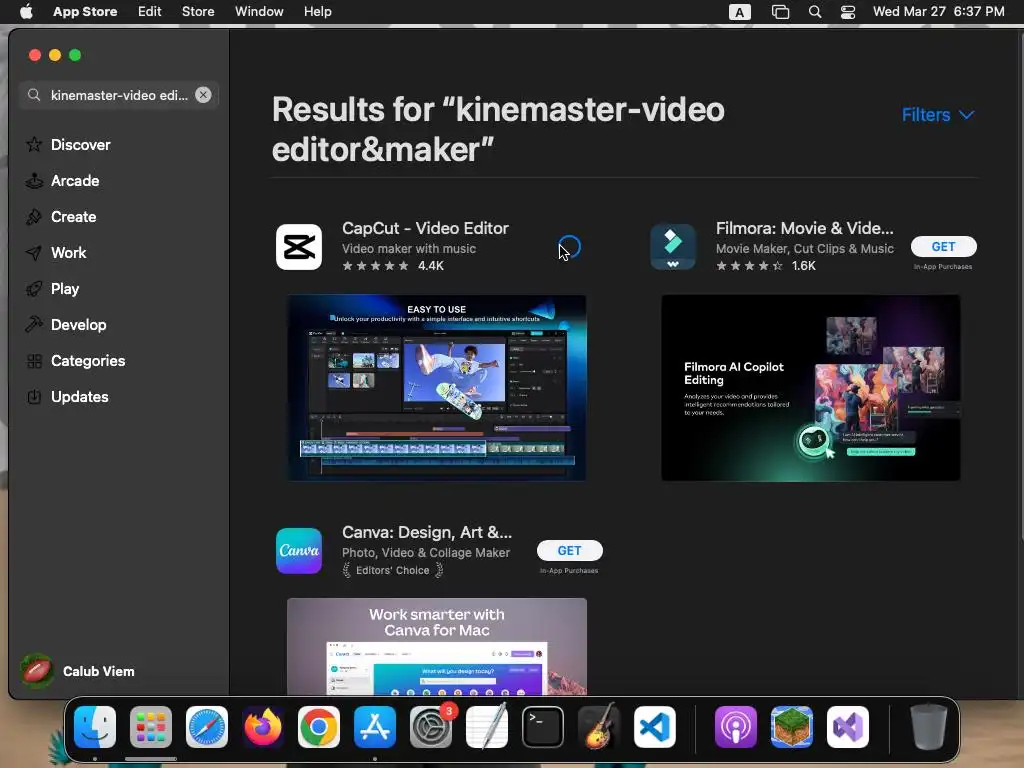Click the kinemaster search input field
Screen dimensions: 1024x768
pos(119,95)
